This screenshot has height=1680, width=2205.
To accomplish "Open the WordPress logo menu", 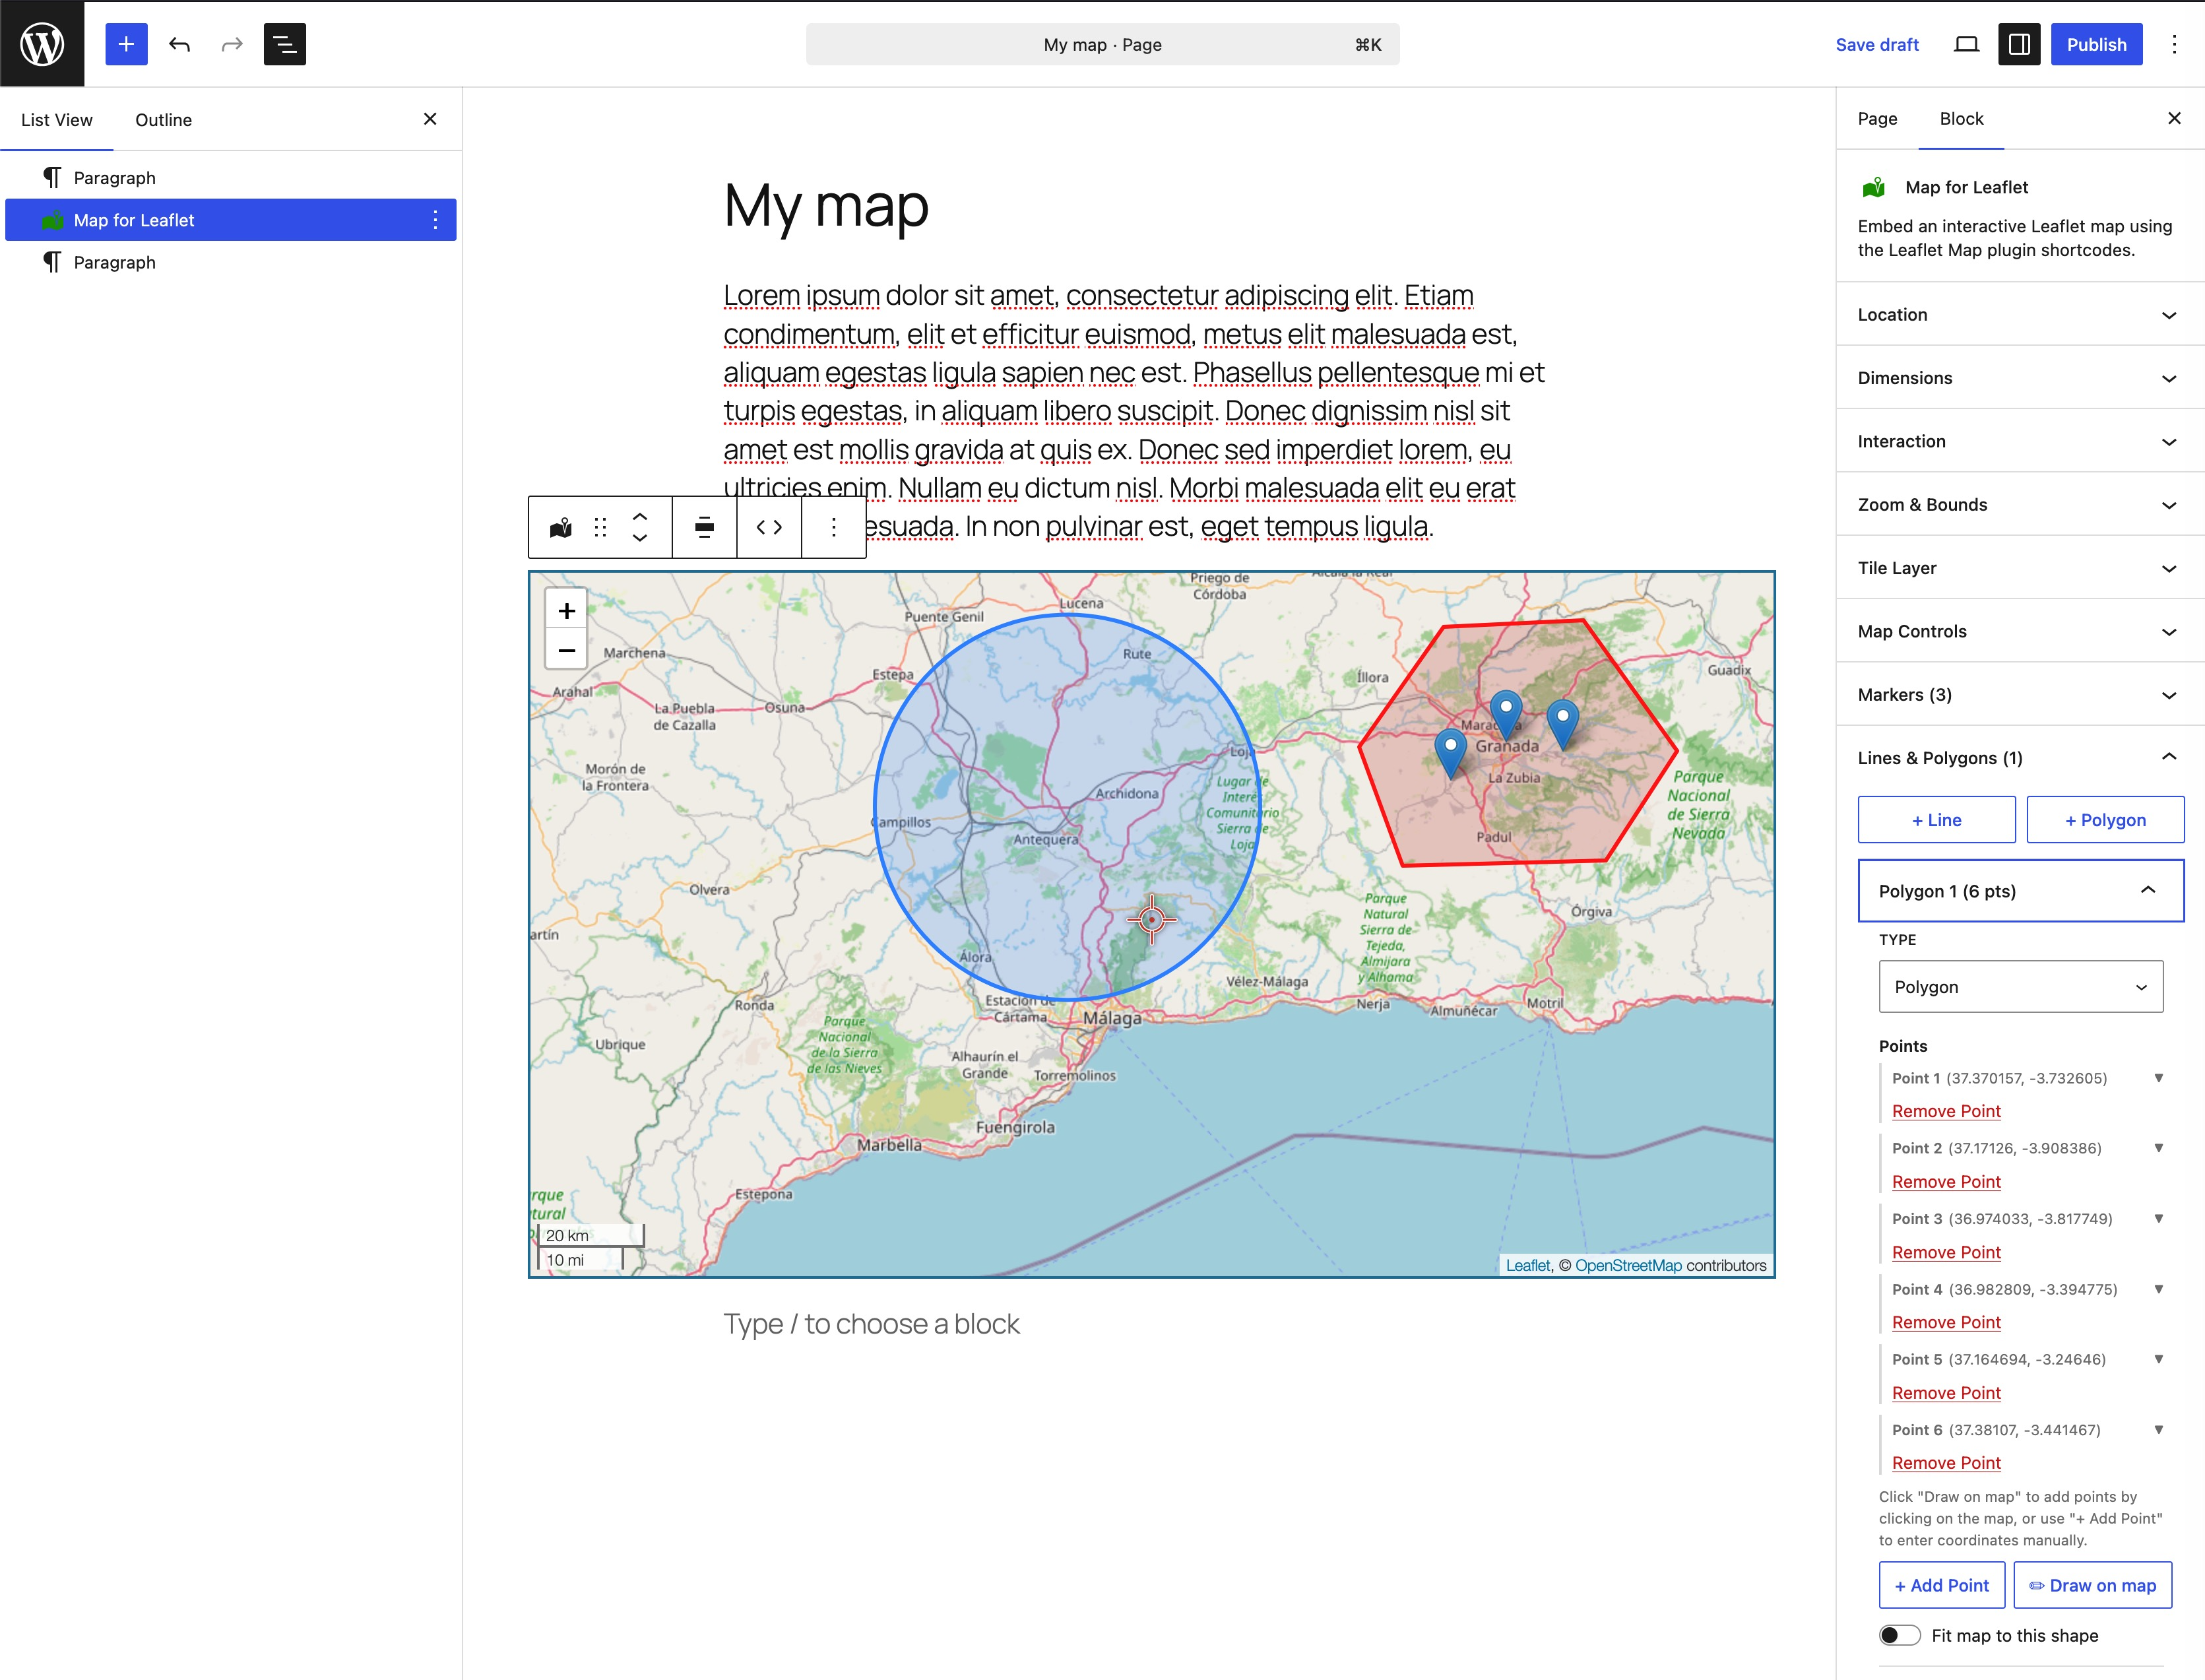I will pos(42,44).
